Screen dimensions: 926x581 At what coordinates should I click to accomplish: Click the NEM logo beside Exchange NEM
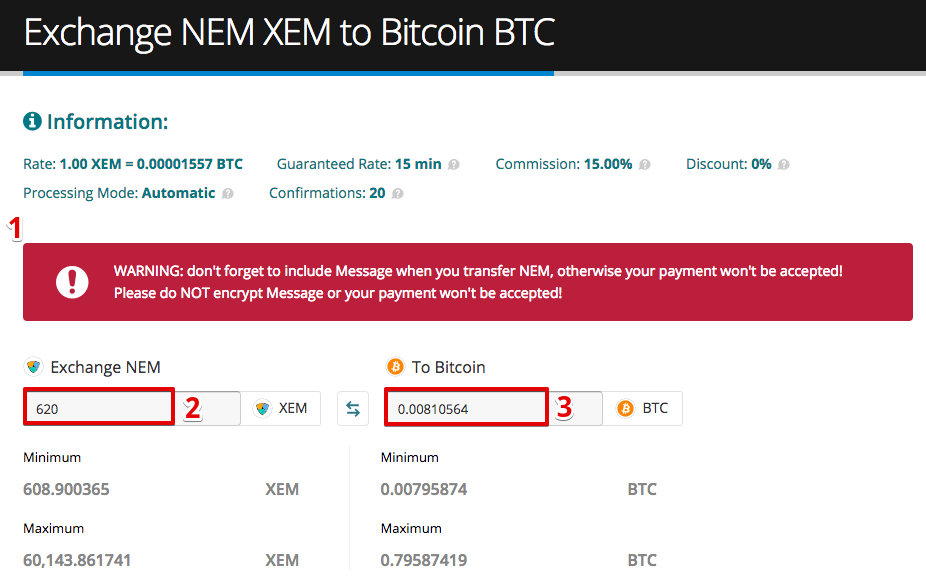click(34, 367)
